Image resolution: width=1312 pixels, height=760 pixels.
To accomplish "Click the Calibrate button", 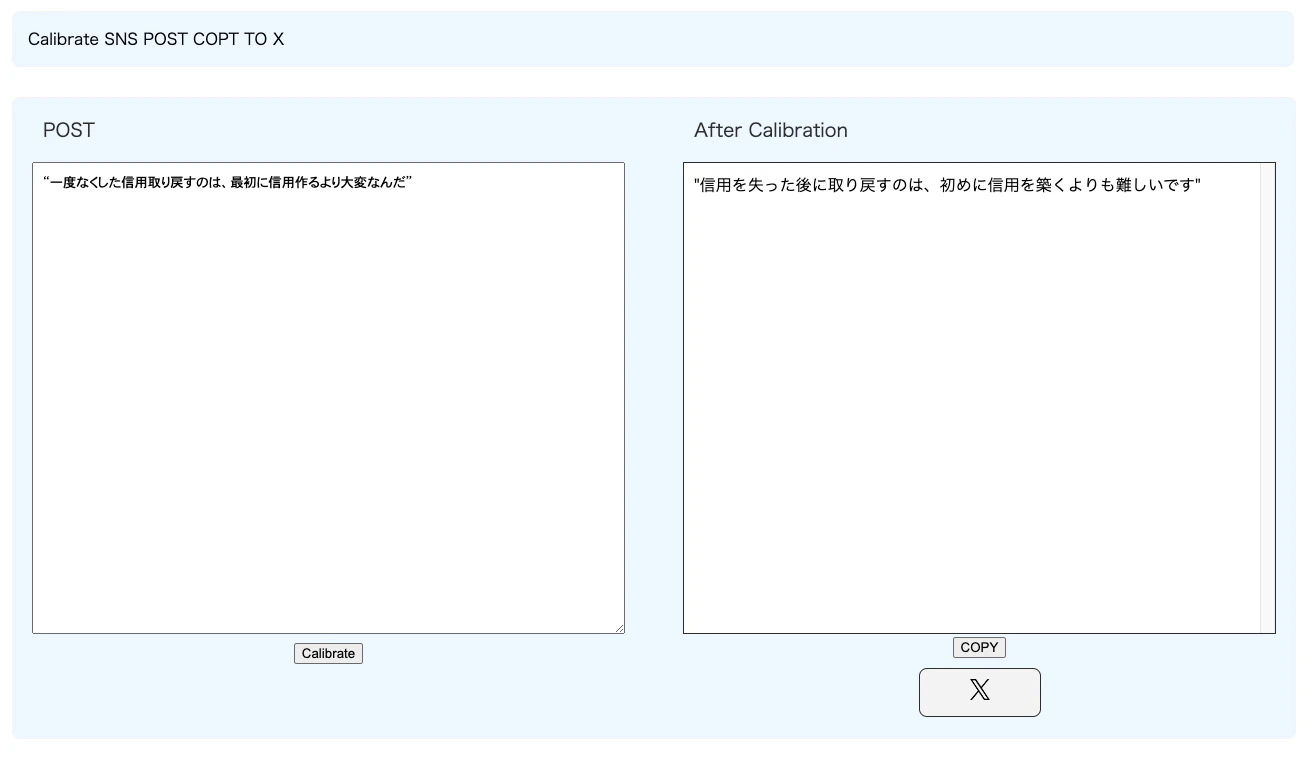I will [328, 653].
